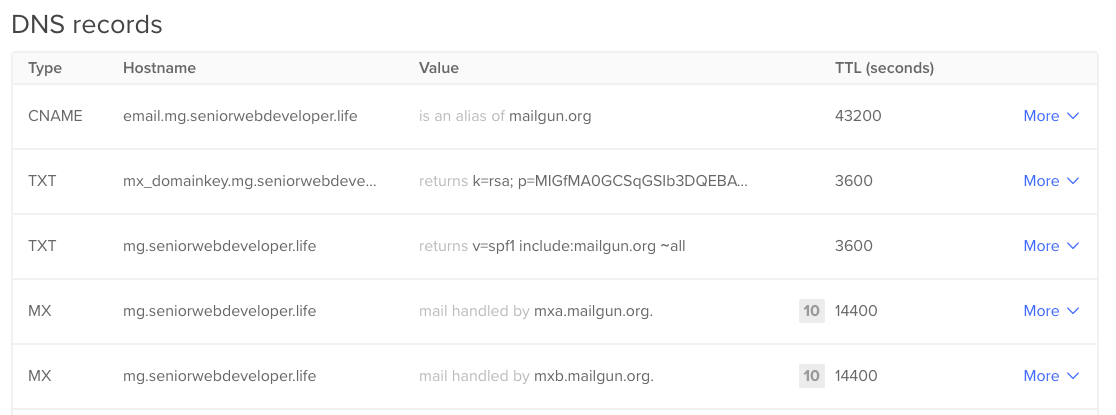Click the Value column header
This screenshot has width=1116, height=415.
438,68
